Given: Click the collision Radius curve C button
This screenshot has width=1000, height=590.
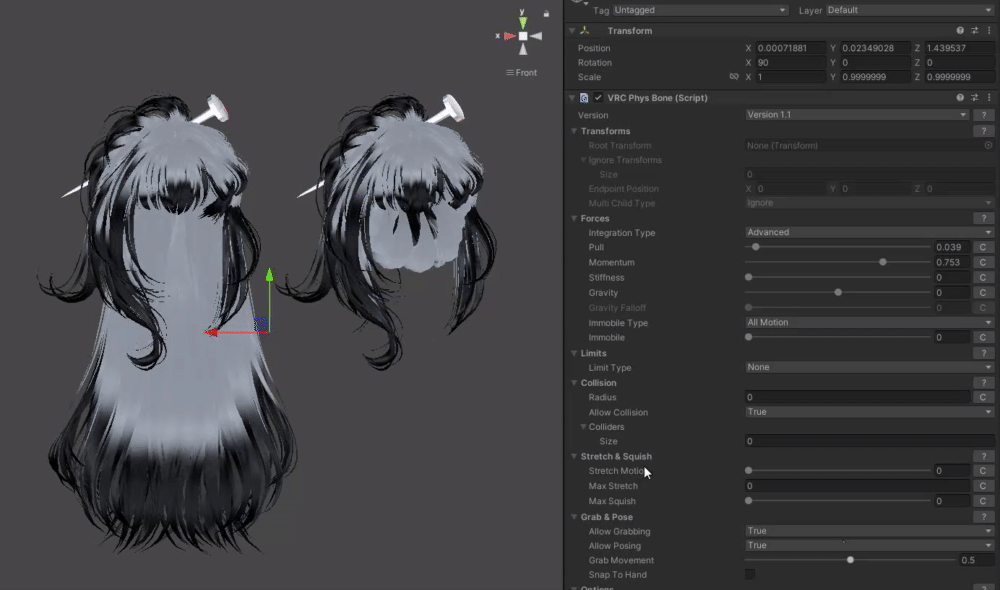Looking at the screenshot, I should pyautogui.click(x=983, y=397).
